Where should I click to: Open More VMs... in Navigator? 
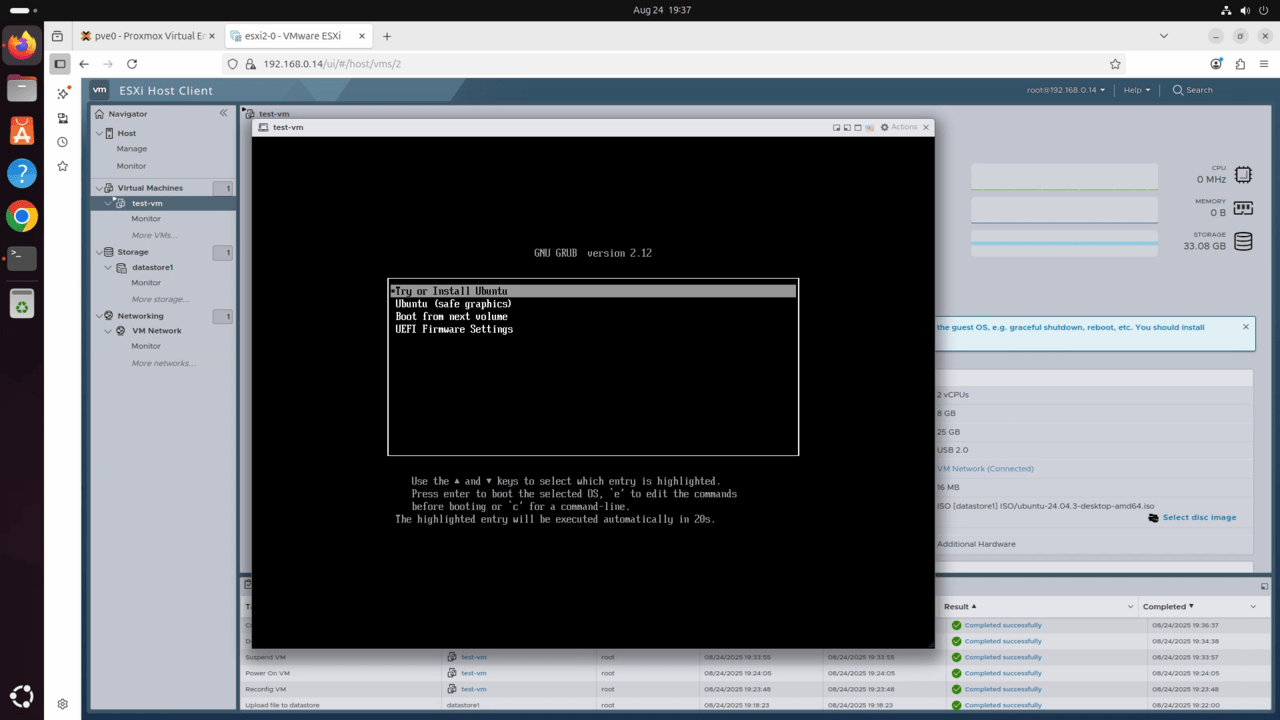coord(154,235)
